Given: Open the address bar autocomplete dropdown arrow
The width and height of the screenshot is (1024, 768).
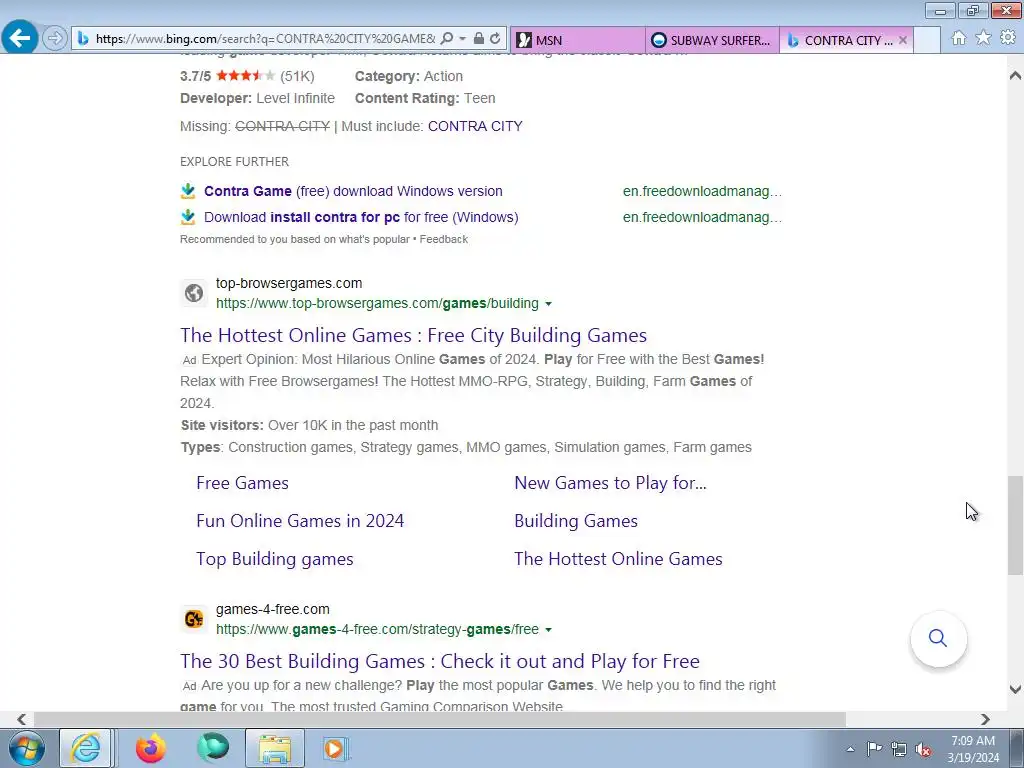Looking at the screenshot, I should tap(462, 39).
